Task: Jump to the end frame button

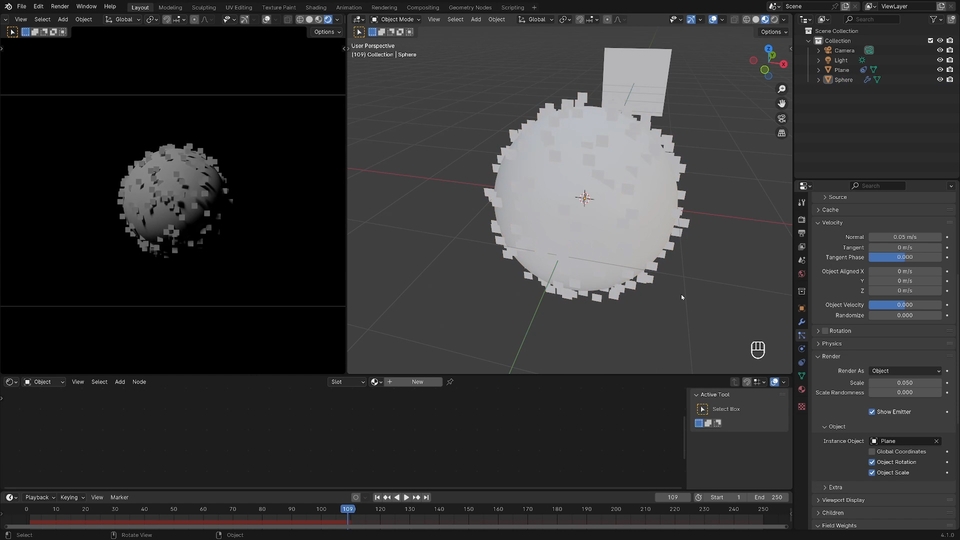Action: coord(427,498)
